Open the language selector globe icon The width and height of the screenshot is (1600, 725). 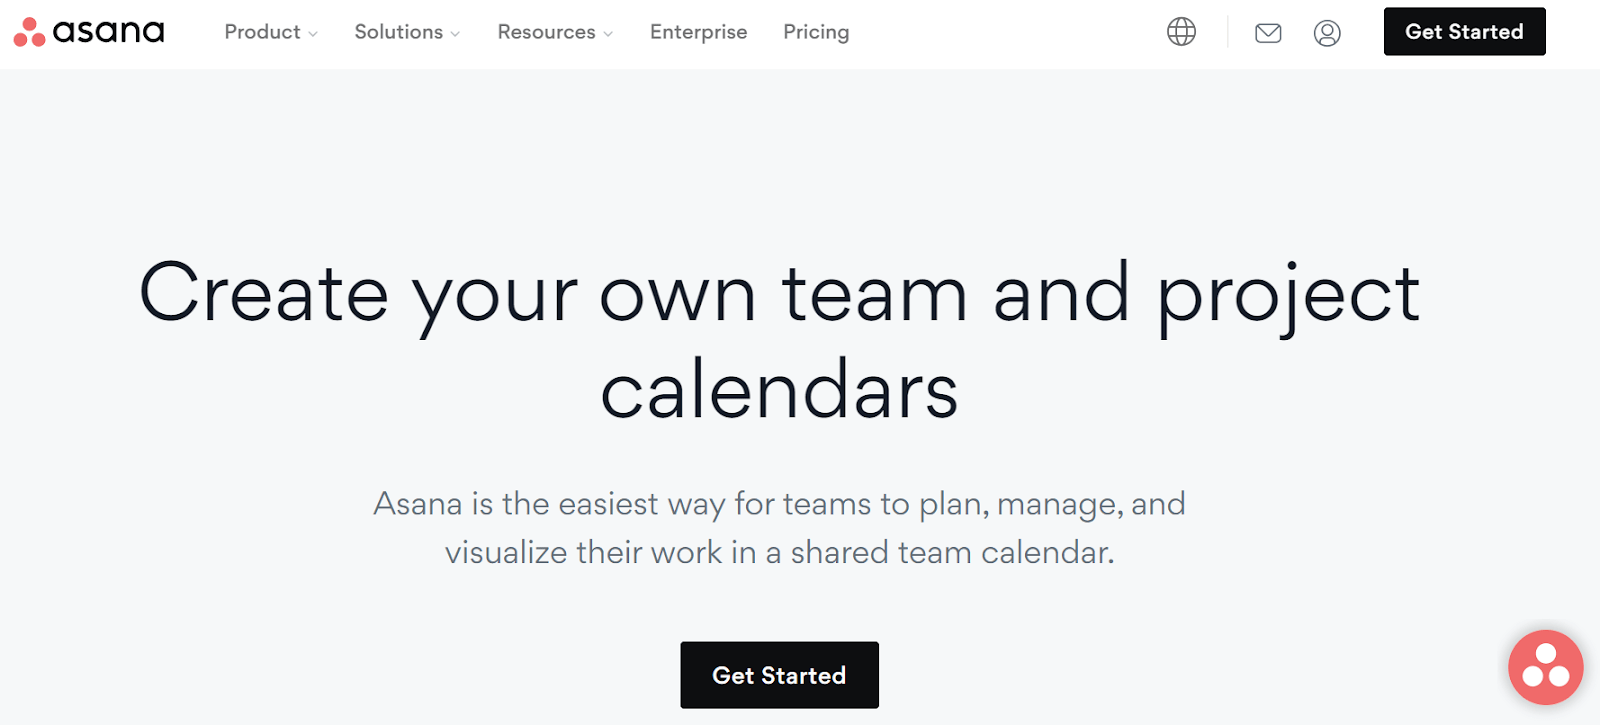[1181, 32]
